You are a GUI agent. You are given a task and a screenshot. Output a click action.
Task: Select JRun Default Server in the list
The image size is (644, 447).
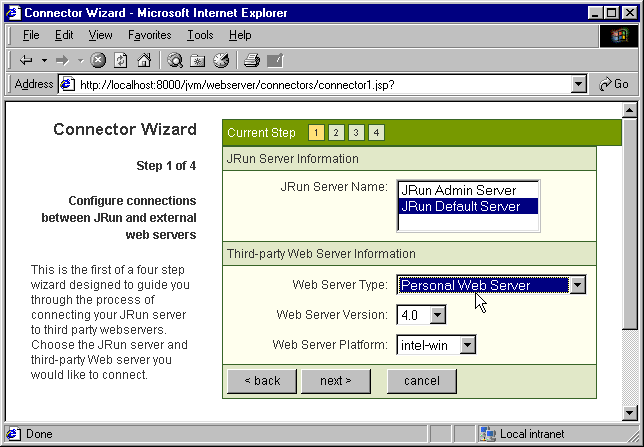(468, 206)
